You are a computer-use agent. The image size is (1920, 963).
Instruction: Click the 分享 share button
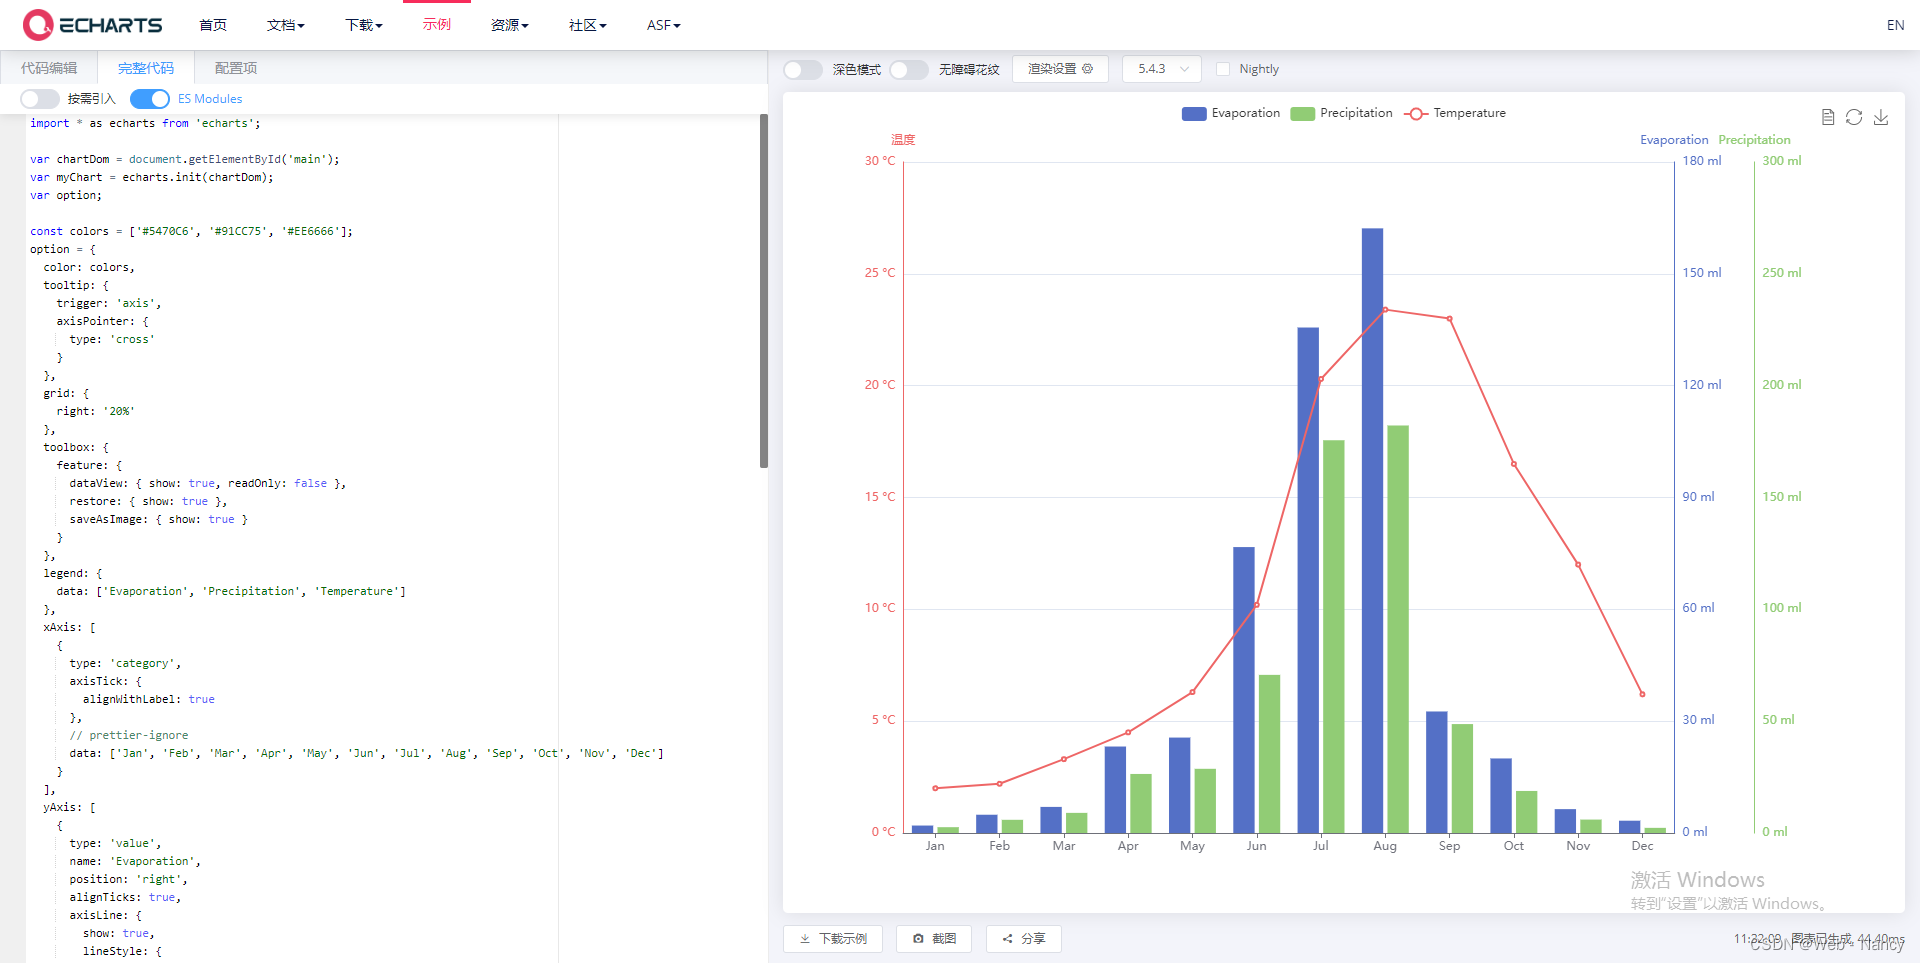(1023, 939)
